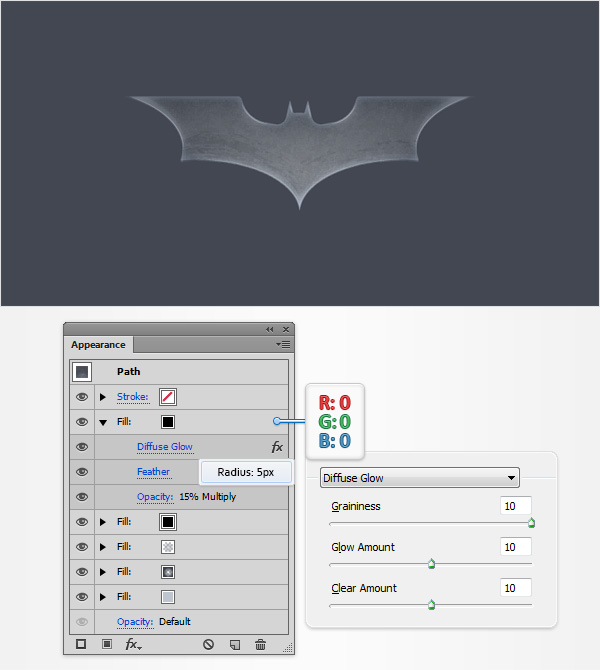Click the Glow Amount slider handle
This screenshot has height=670, width=600.
tap(432, 564)
